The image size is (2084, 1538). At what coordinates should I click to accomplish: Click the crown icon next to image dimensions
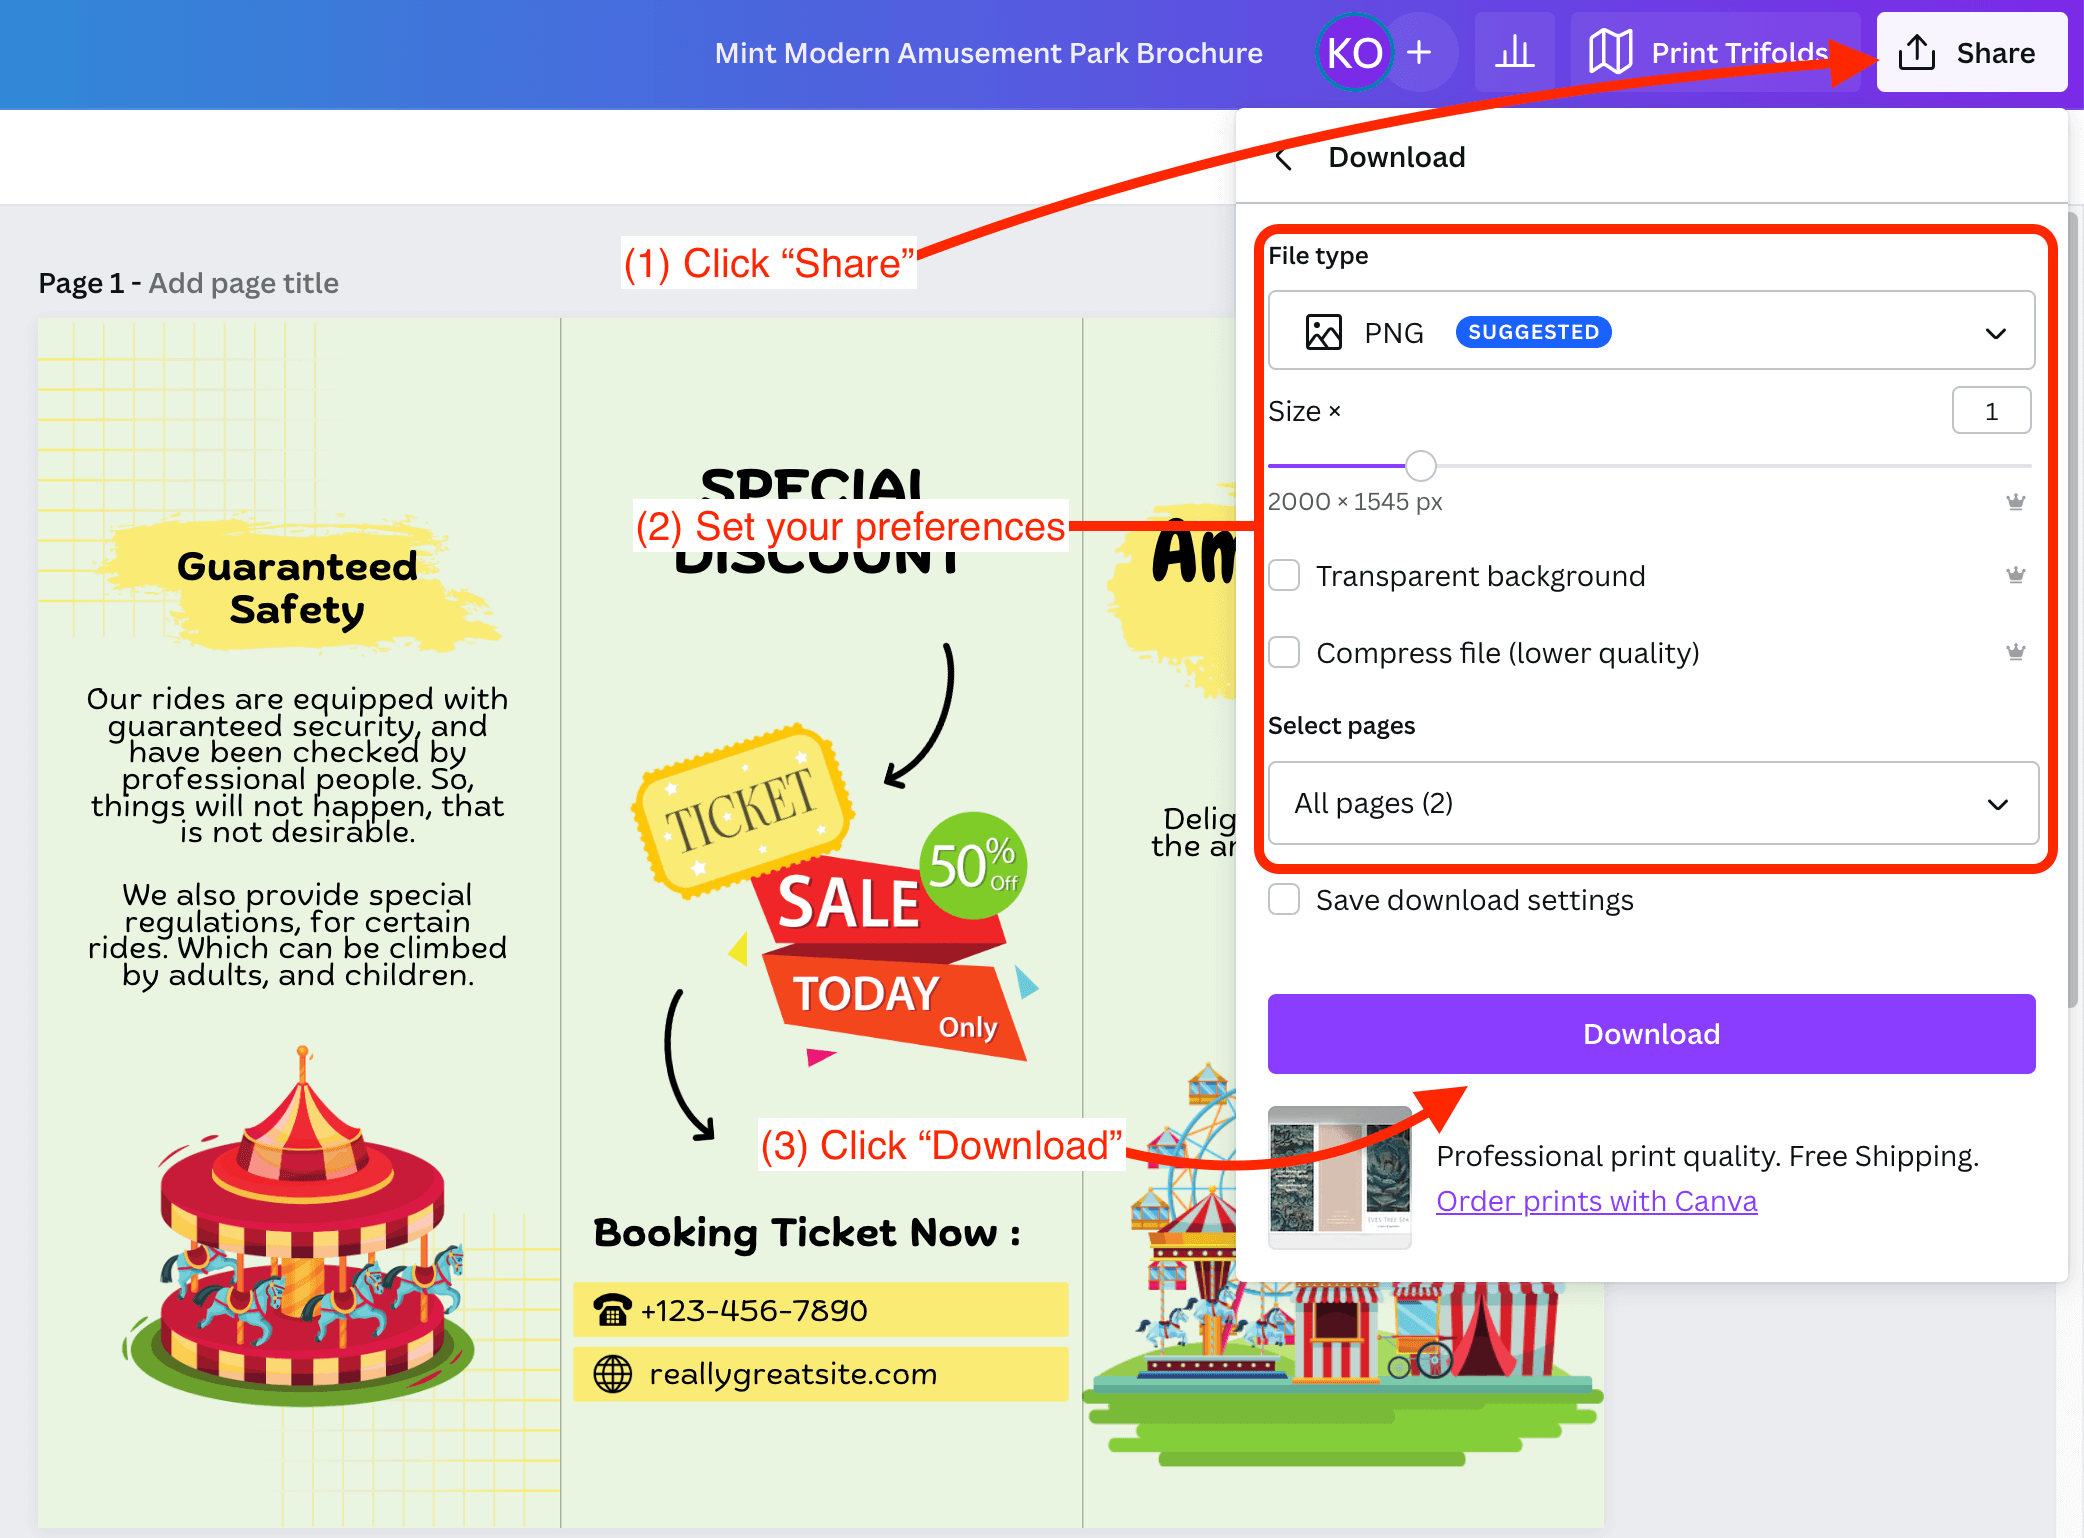tap(2015, 502)
